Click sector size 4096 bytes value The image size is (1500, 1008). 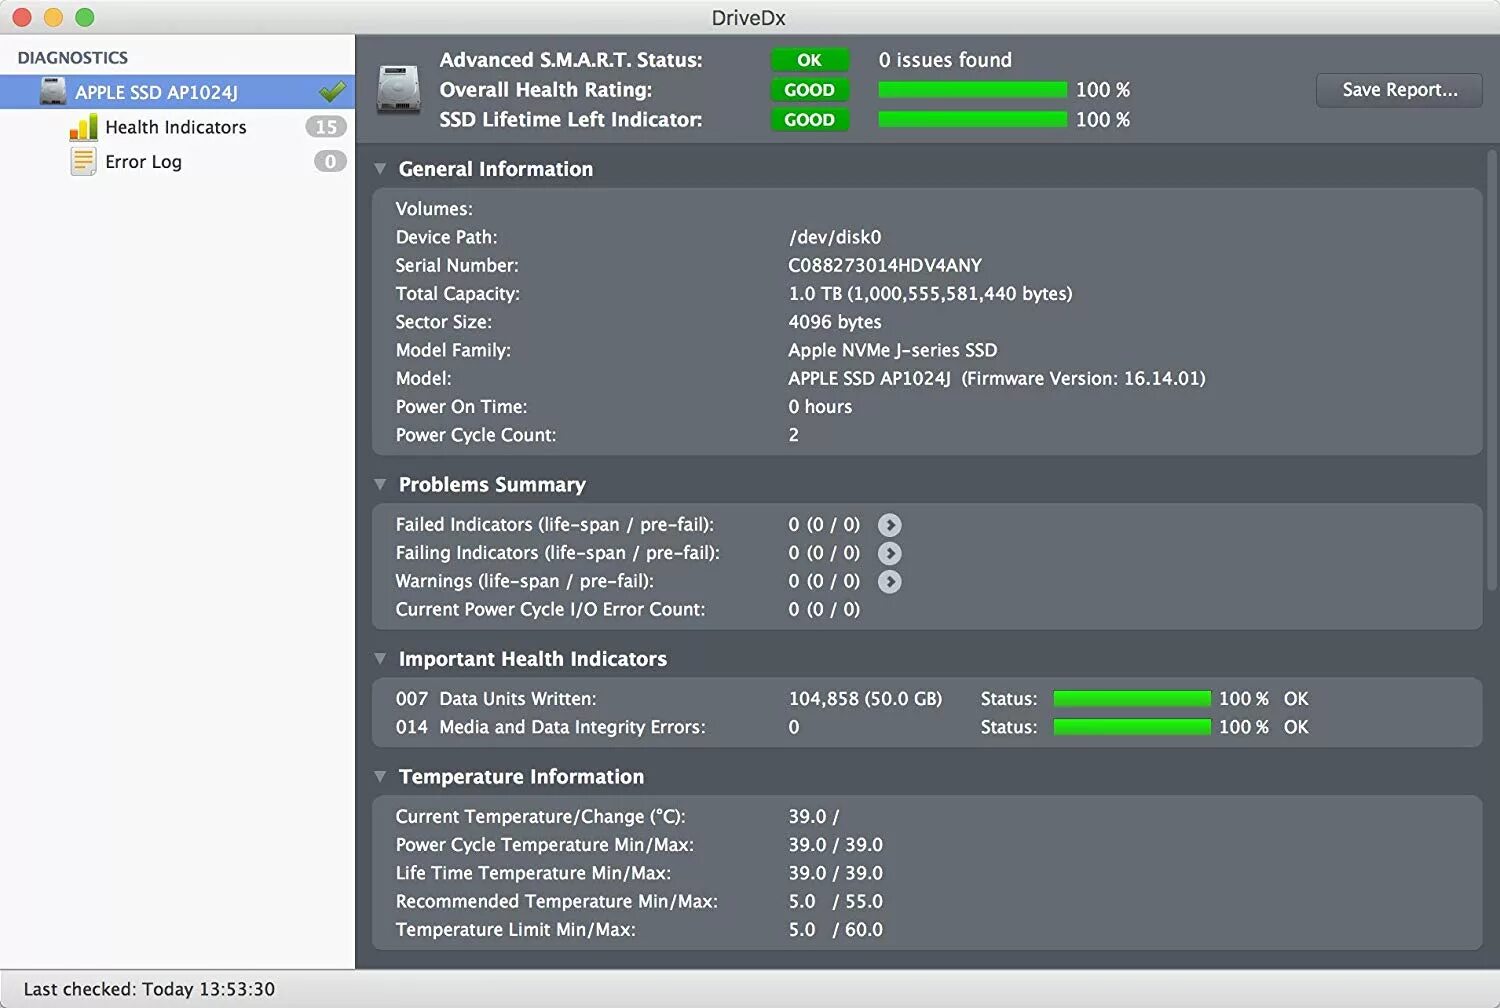[x=835, y=322]
